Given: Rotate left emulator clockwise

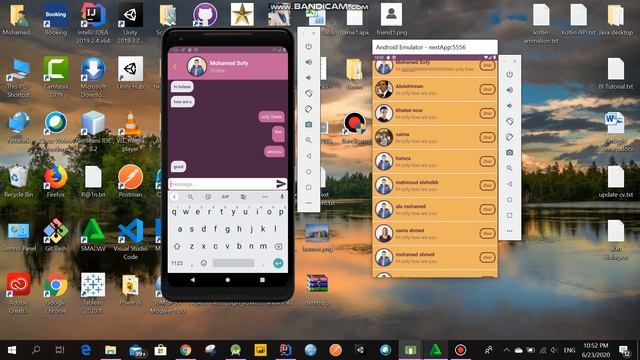Looking at the screenshot, I should click(x=309, y=109).
